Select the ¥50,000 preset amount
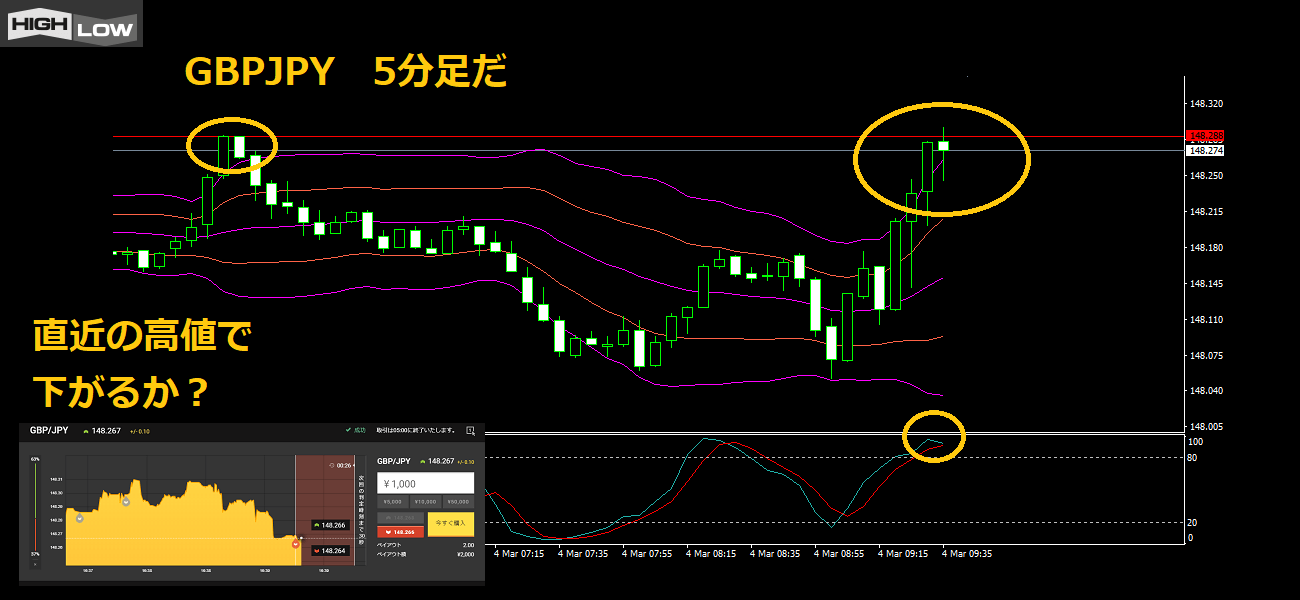 (x=458, y=501)
